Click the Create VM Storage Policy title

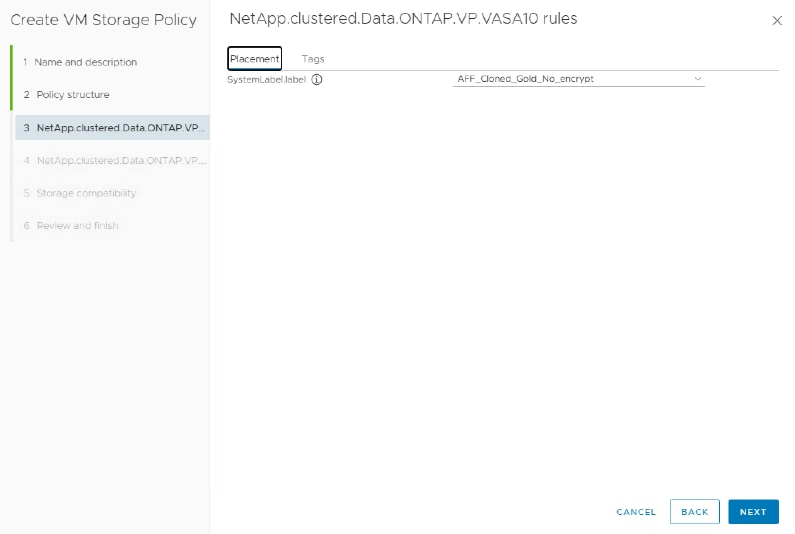tap(103, 20)
